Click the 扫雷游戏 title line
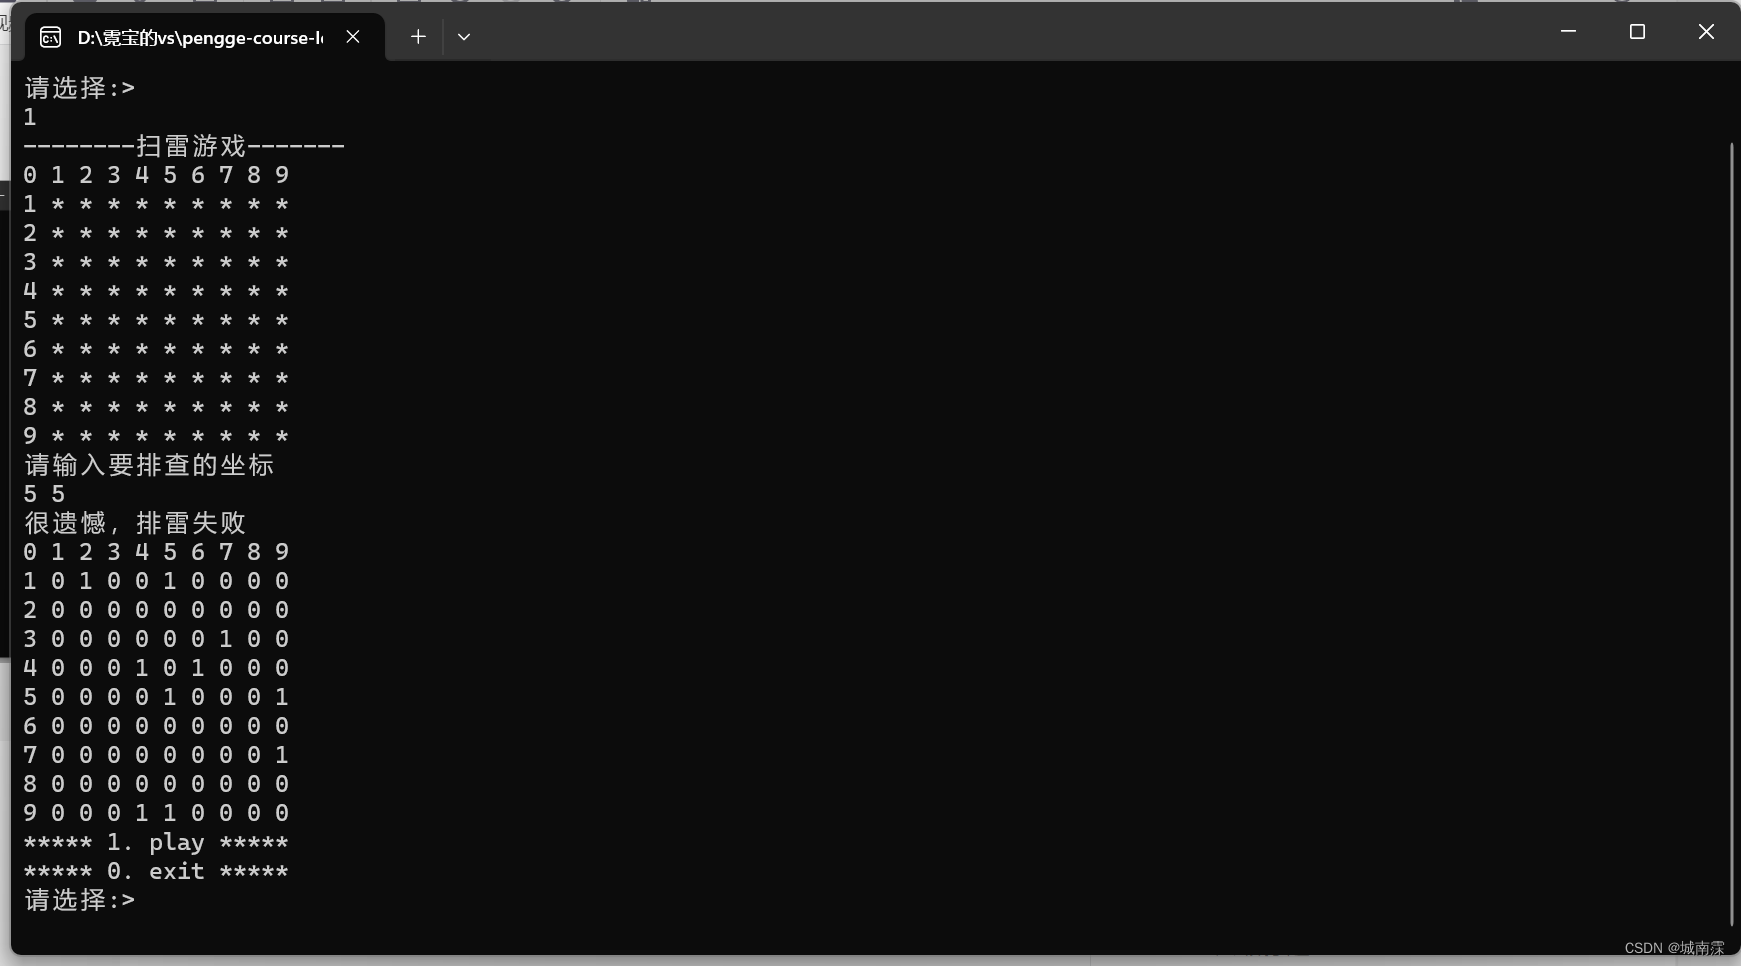 pyautogui.click(x=184, y=146)
